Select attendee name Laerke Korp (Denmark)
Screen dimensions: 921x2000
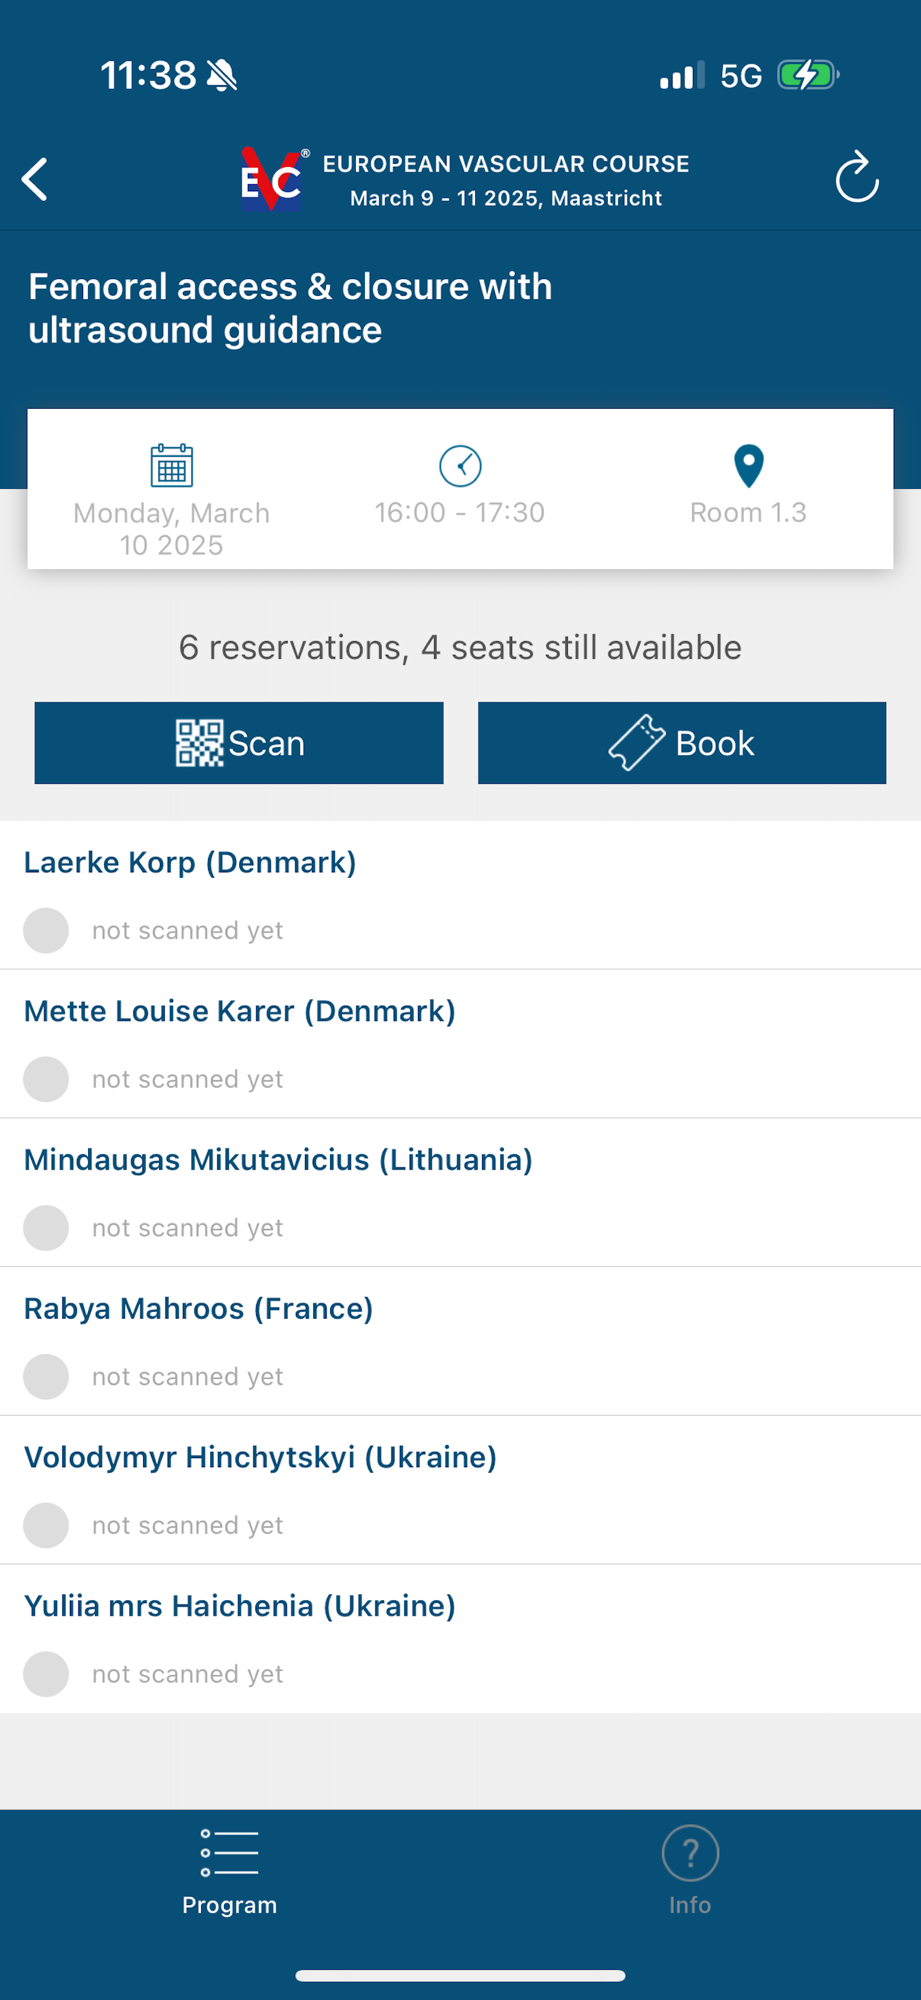190,862
